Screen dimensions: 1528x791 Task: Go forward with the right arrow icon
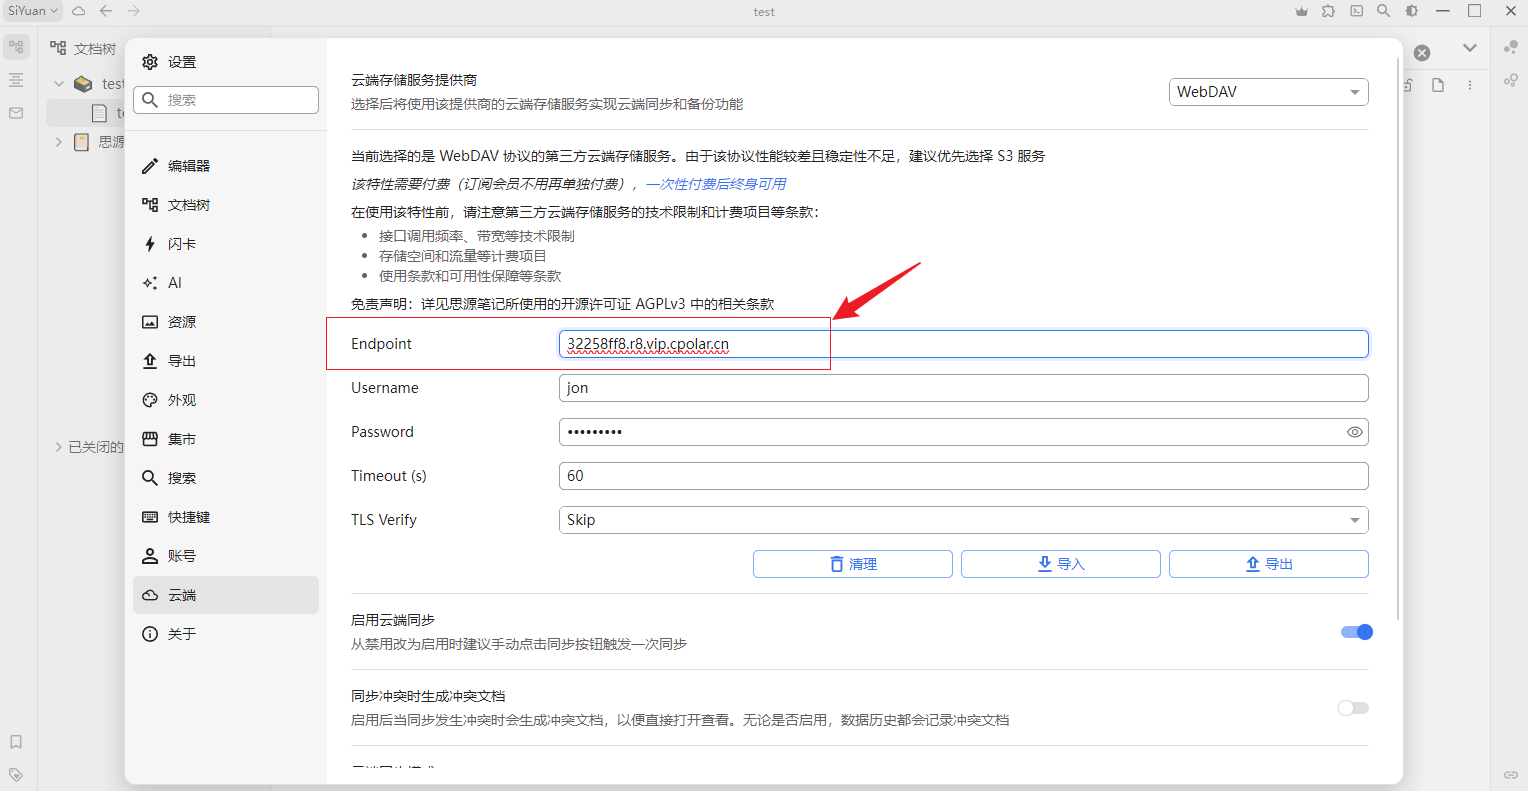(x=134, y=11)
